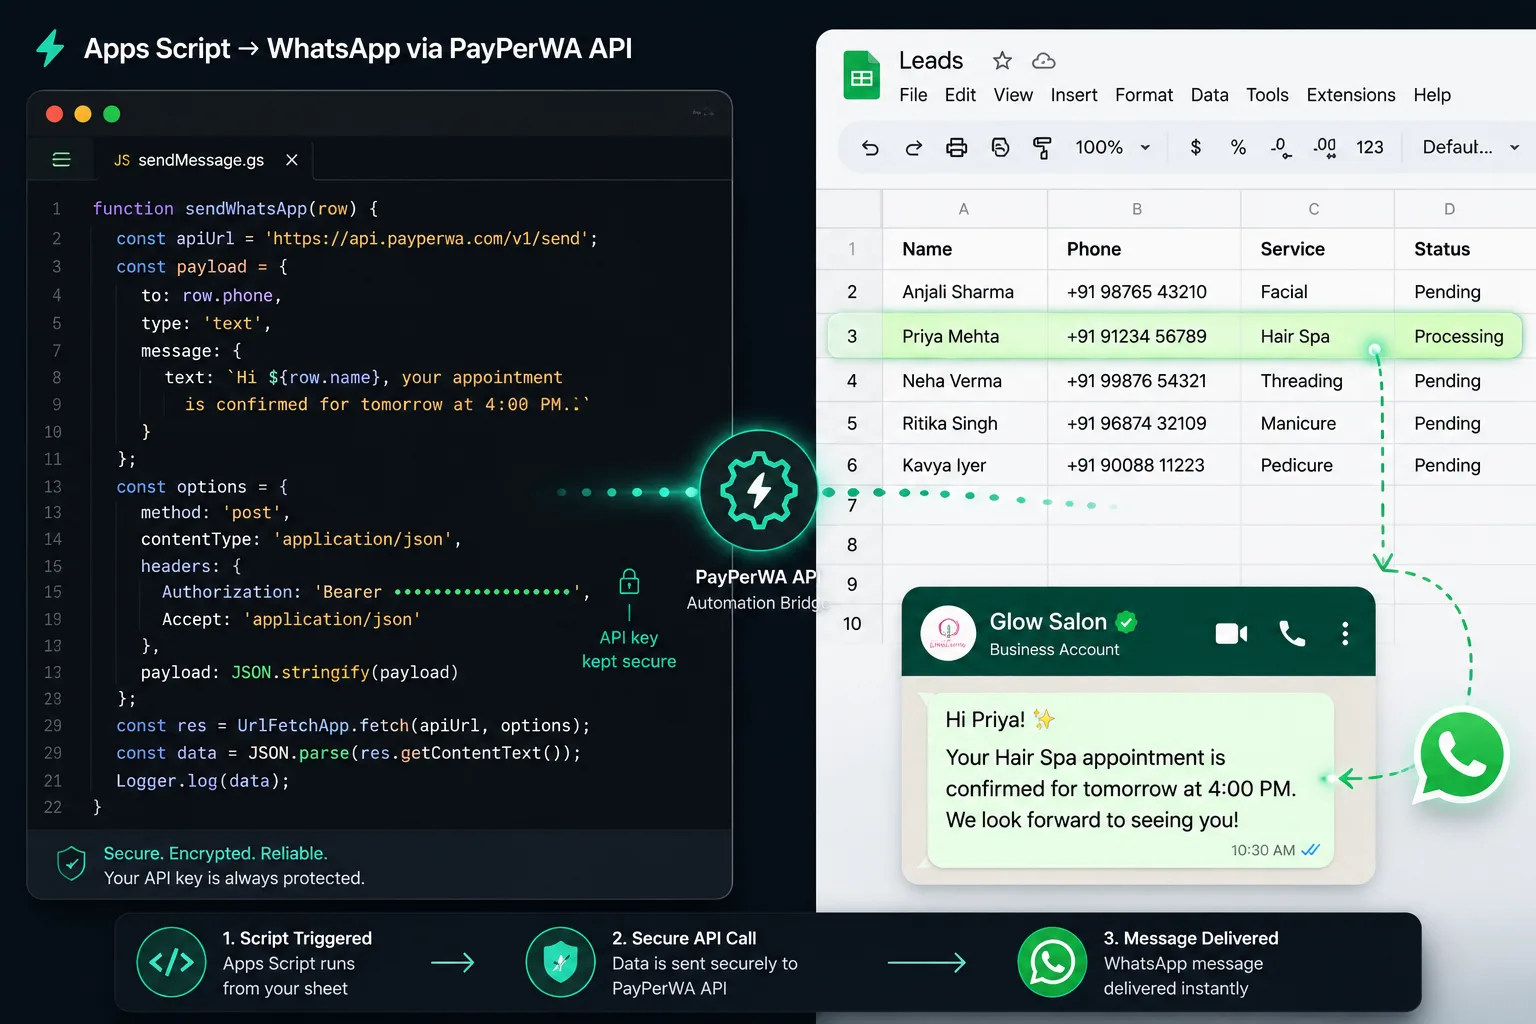Select column B header

pos(1137,209)
